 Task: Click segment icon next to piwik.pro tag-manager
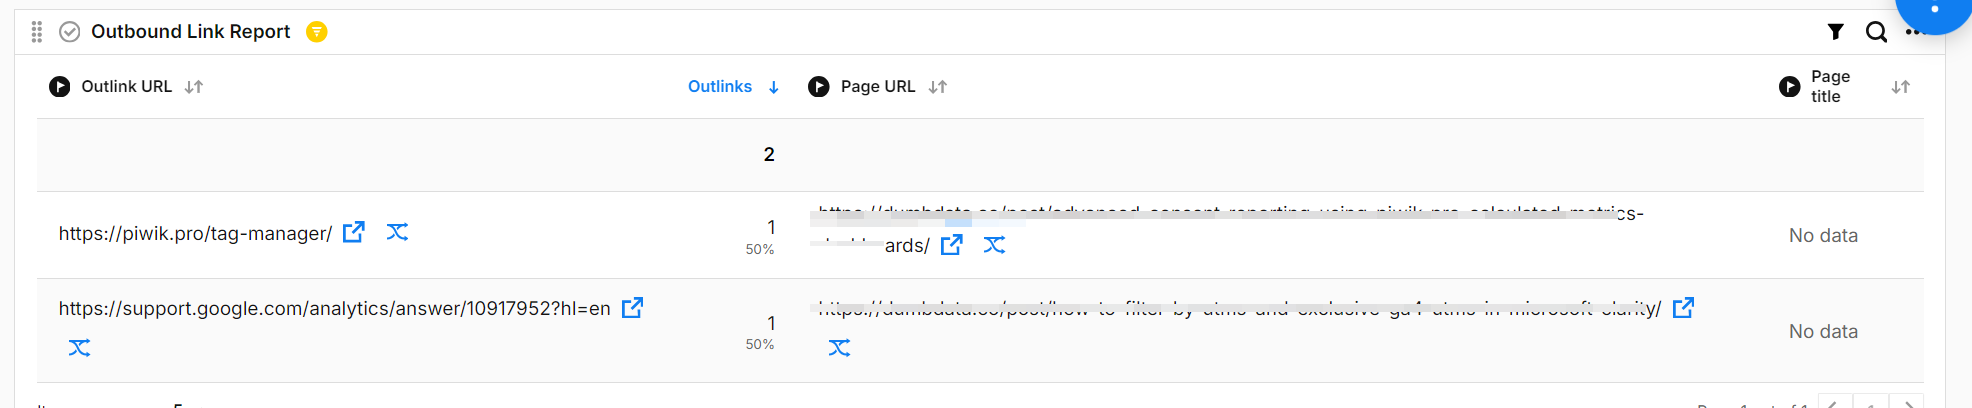coord(397,232)
